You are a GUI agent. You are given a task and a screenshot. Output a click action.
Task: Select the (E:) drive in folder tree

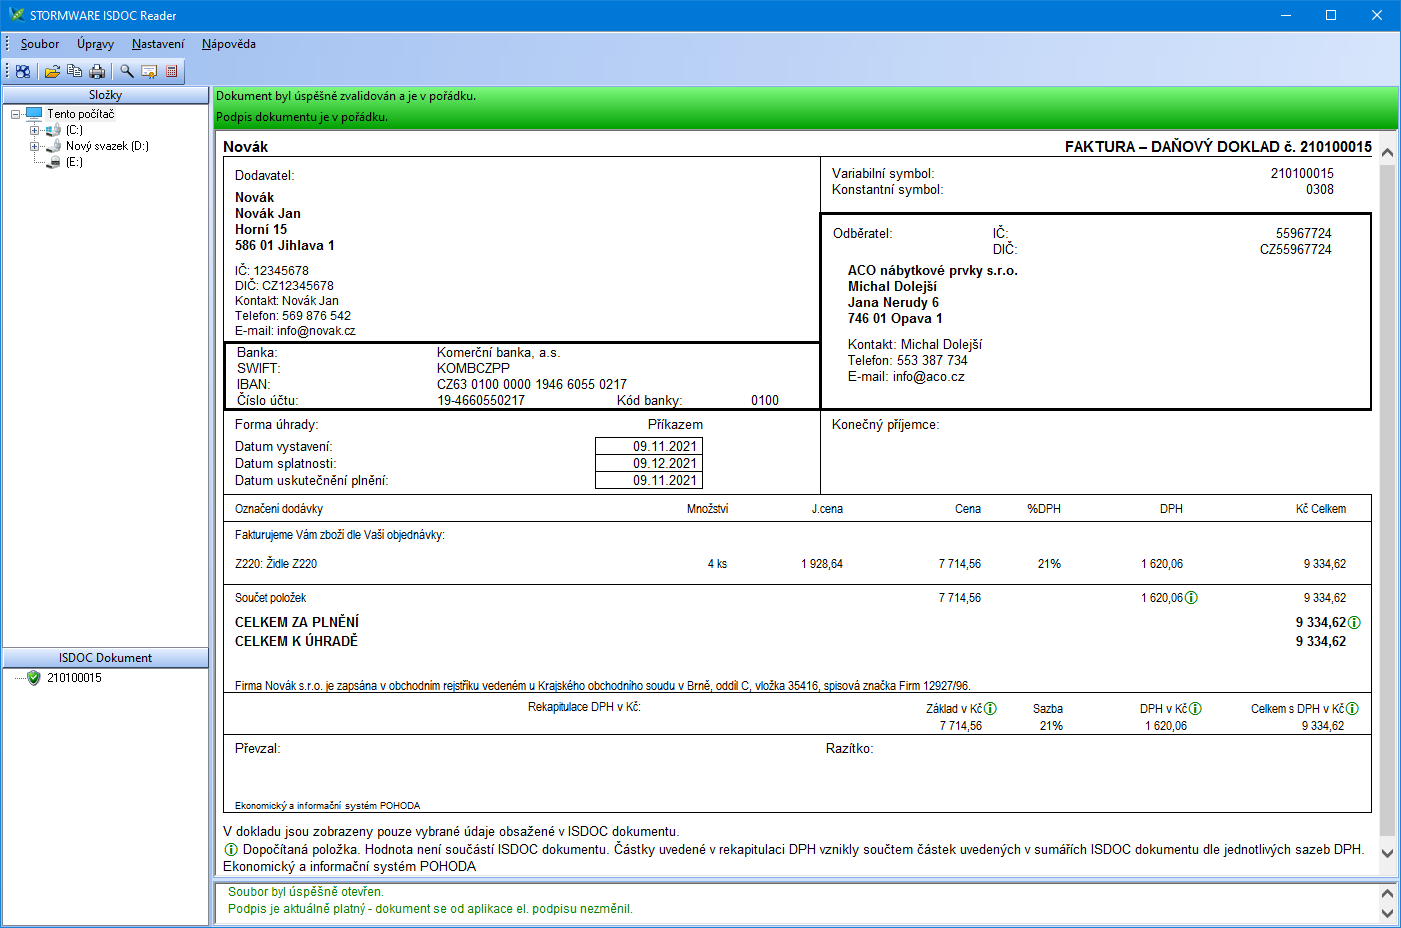[x=74, y=162]
